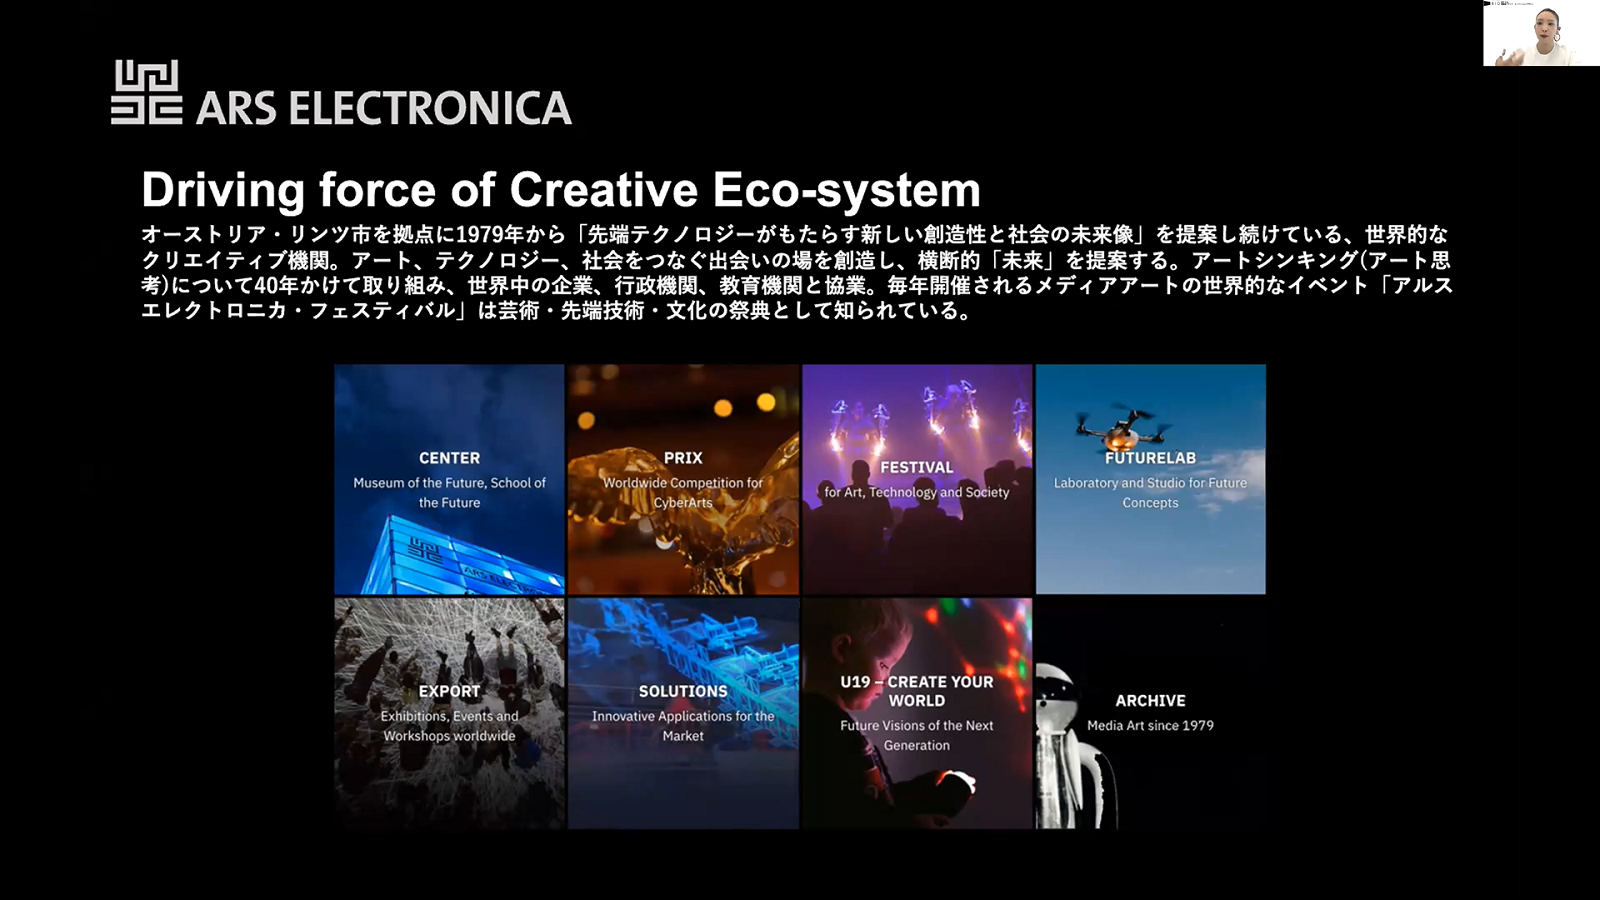Open the PRIX CyberArts competition tile
The image size is (1600, 900).
(x=683, y=479)
